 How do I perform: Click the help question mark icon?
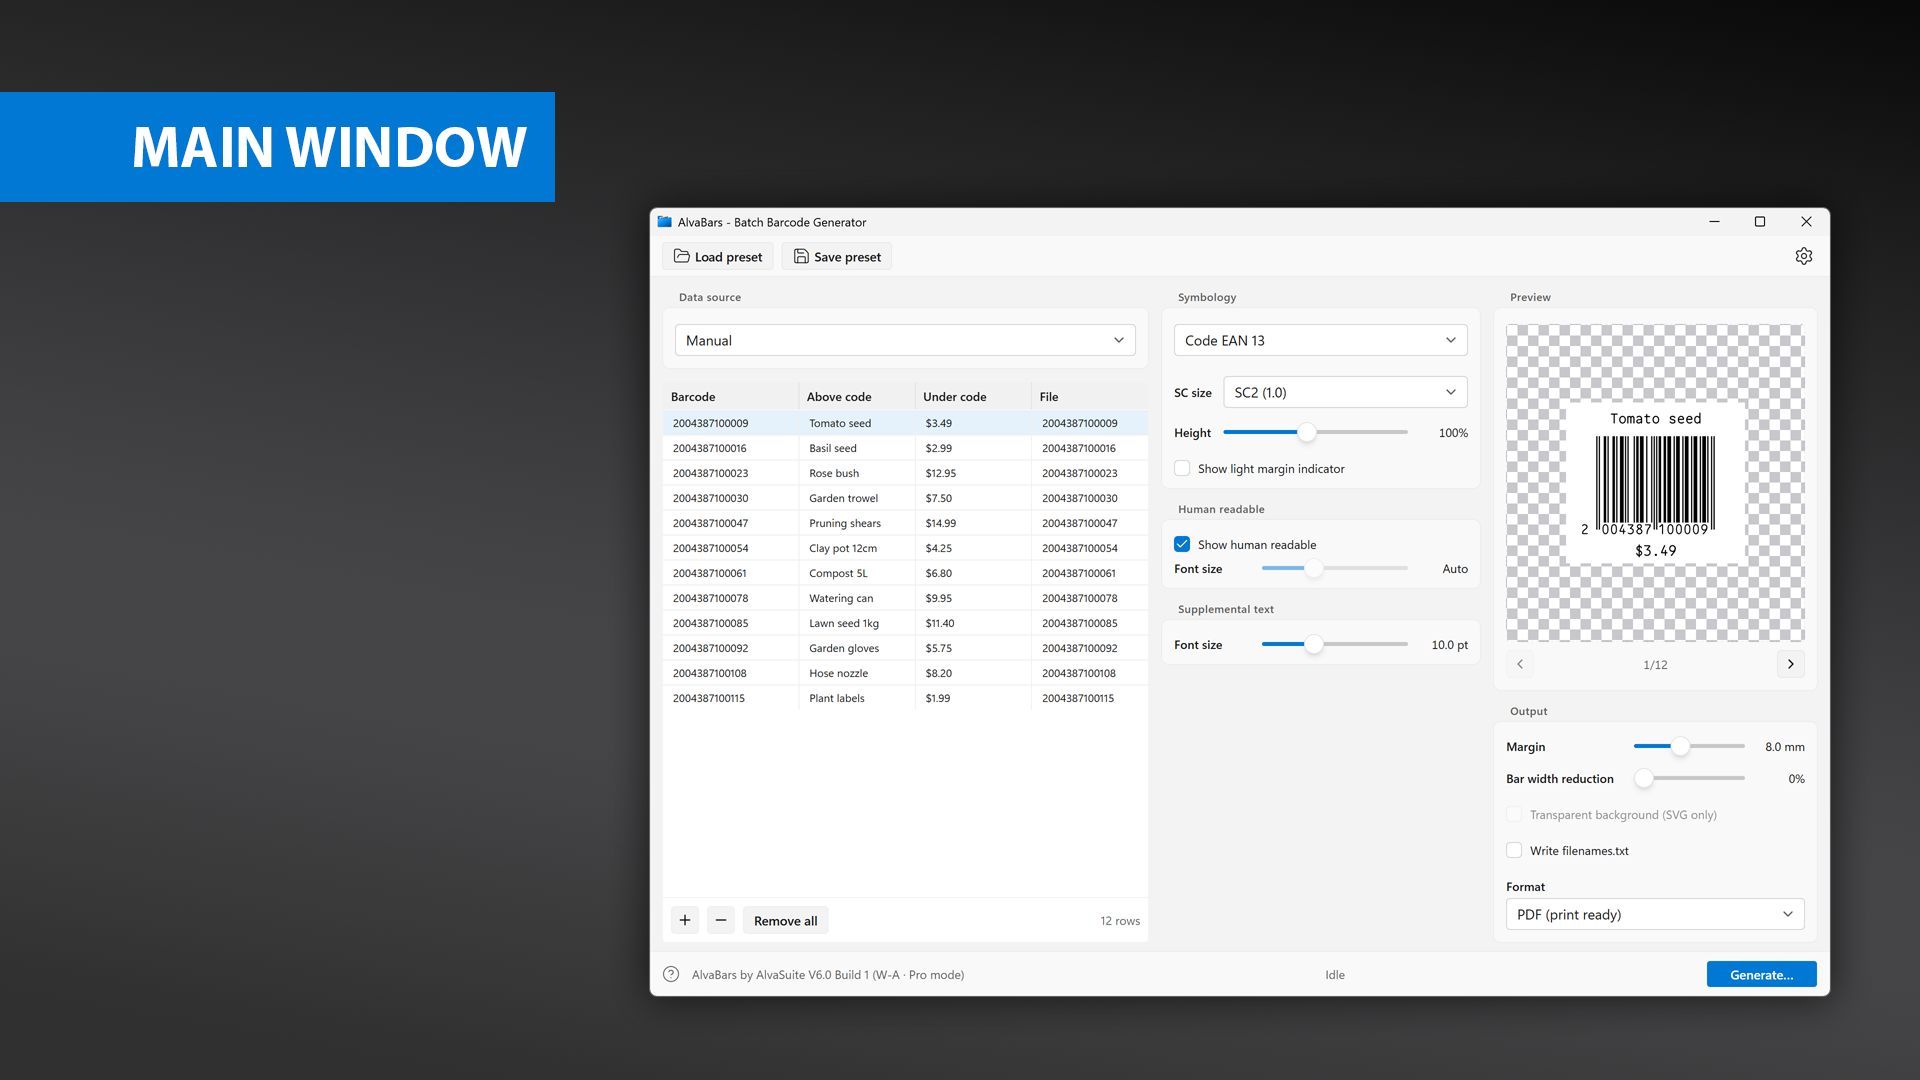pyautogui.click(x=671, y=974)
